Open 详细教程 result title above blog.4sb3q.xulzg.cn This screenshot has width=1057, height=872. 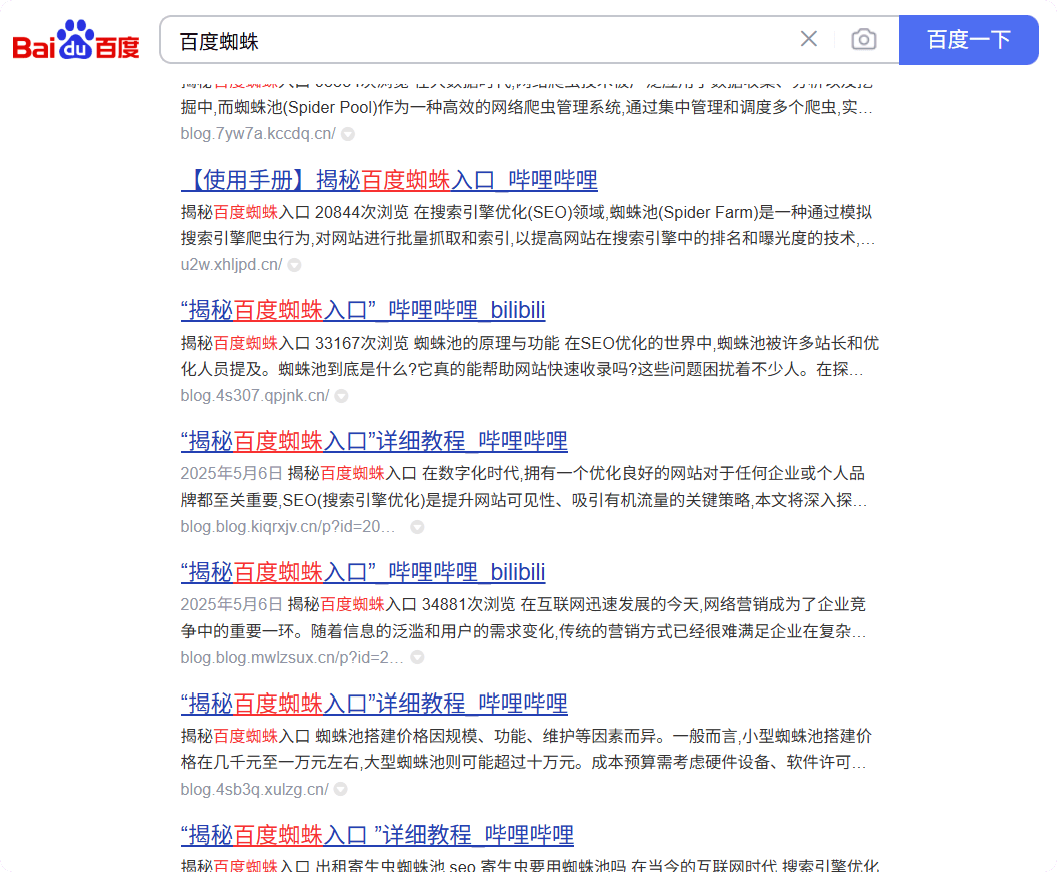tap(374, 704)
